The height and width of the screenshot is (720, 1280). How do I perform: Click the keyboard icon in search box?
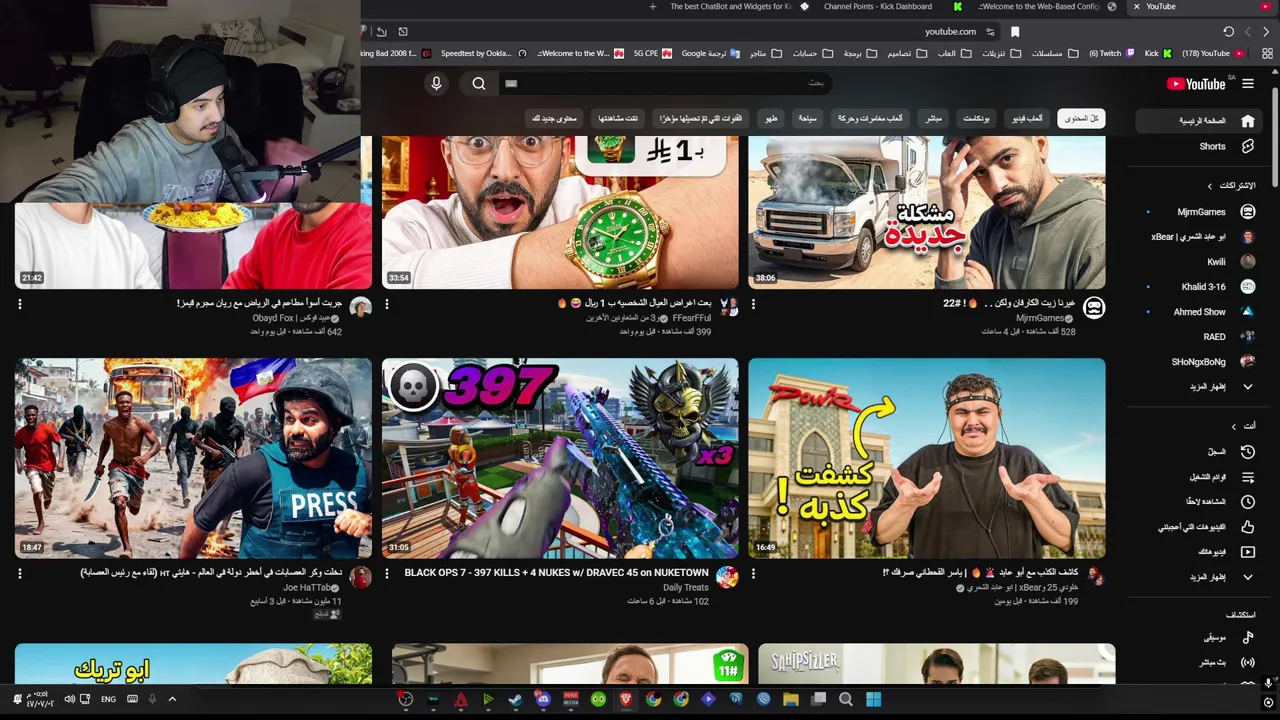tap(511, 84)
